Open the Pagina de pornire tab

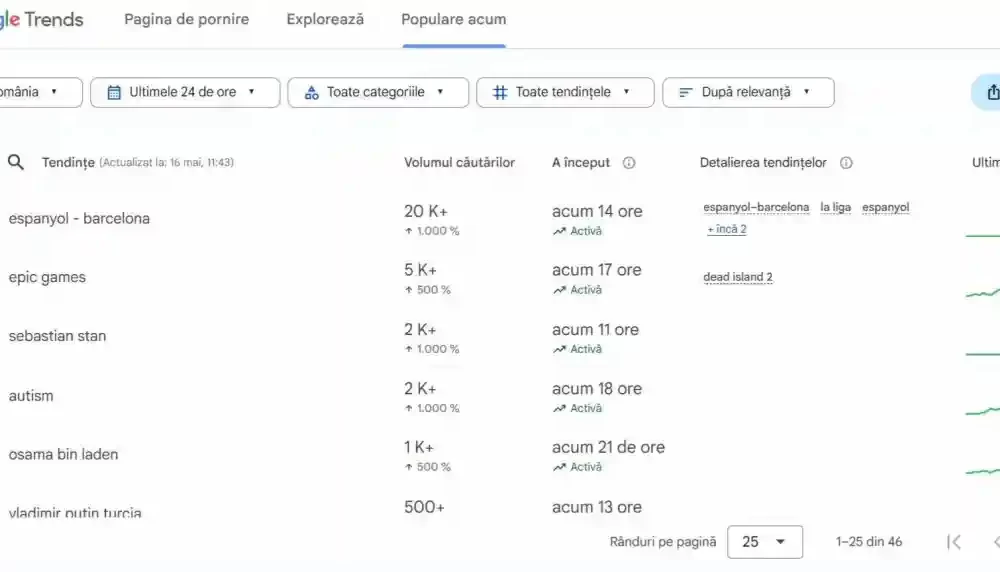[x=186, y=19]
